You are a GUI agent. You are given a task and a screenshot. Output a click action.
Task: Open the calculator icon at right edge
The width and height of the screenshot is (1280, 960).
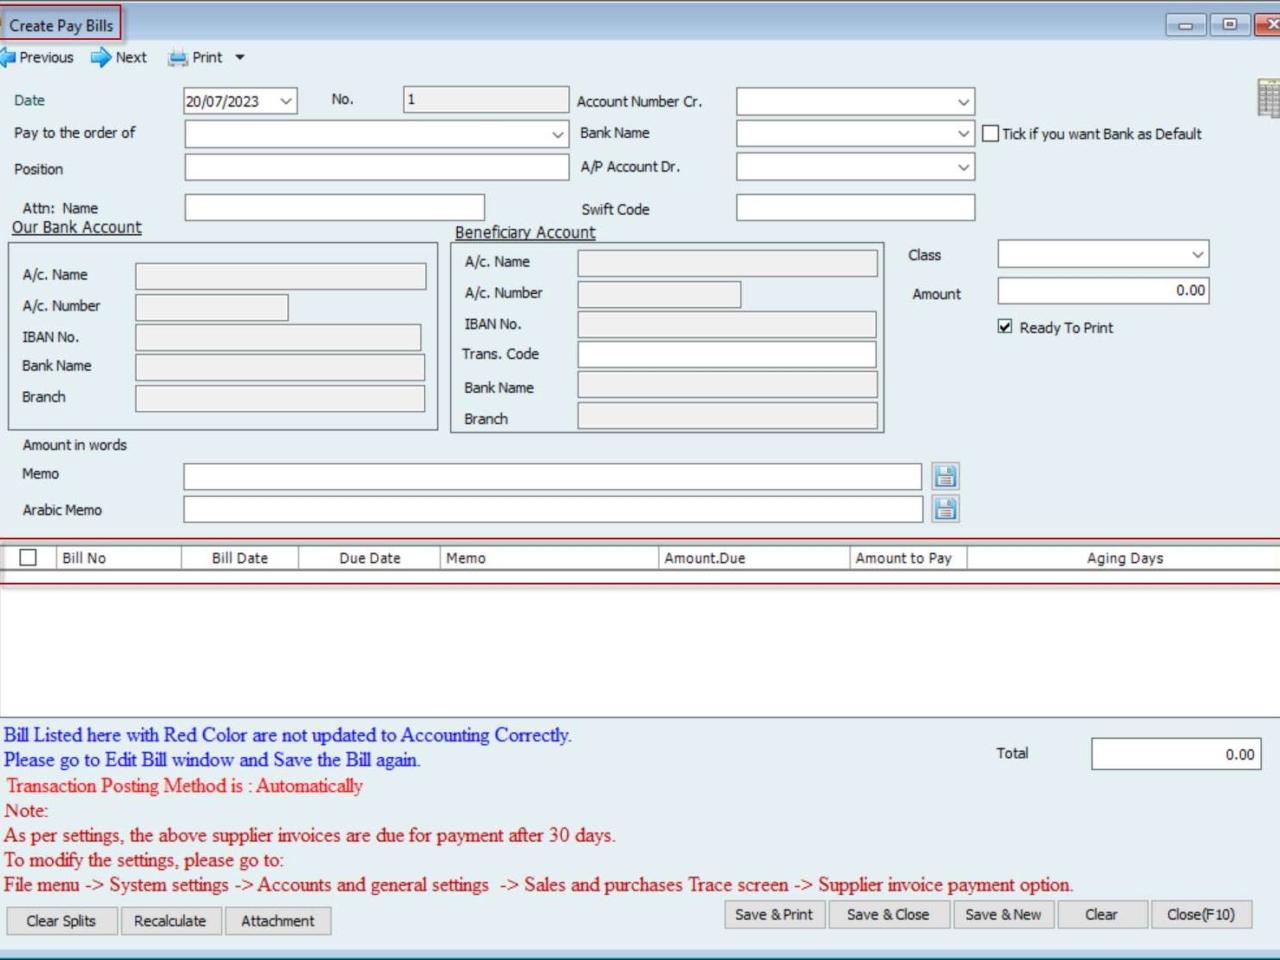pyautogui.click(x=1268, y=99)
